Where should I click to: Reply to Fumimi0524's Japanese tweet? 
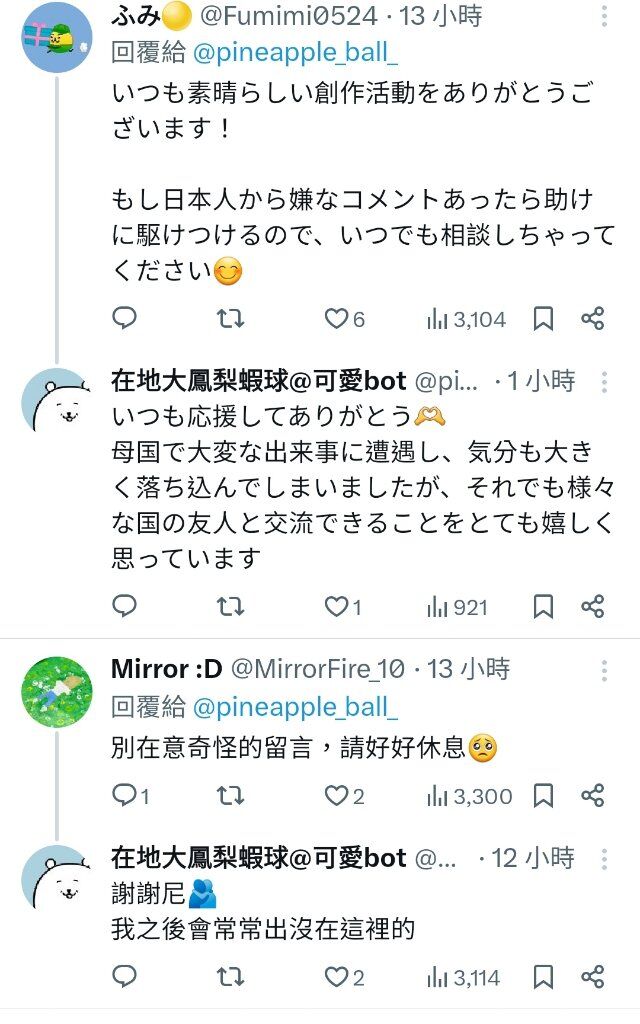[x=124, y=319]
